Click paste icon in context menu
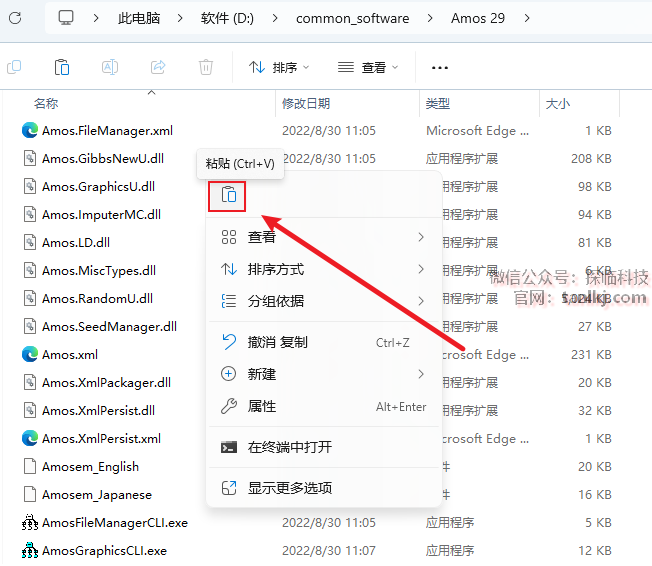The image size is (652, 566). click(229, 195)
